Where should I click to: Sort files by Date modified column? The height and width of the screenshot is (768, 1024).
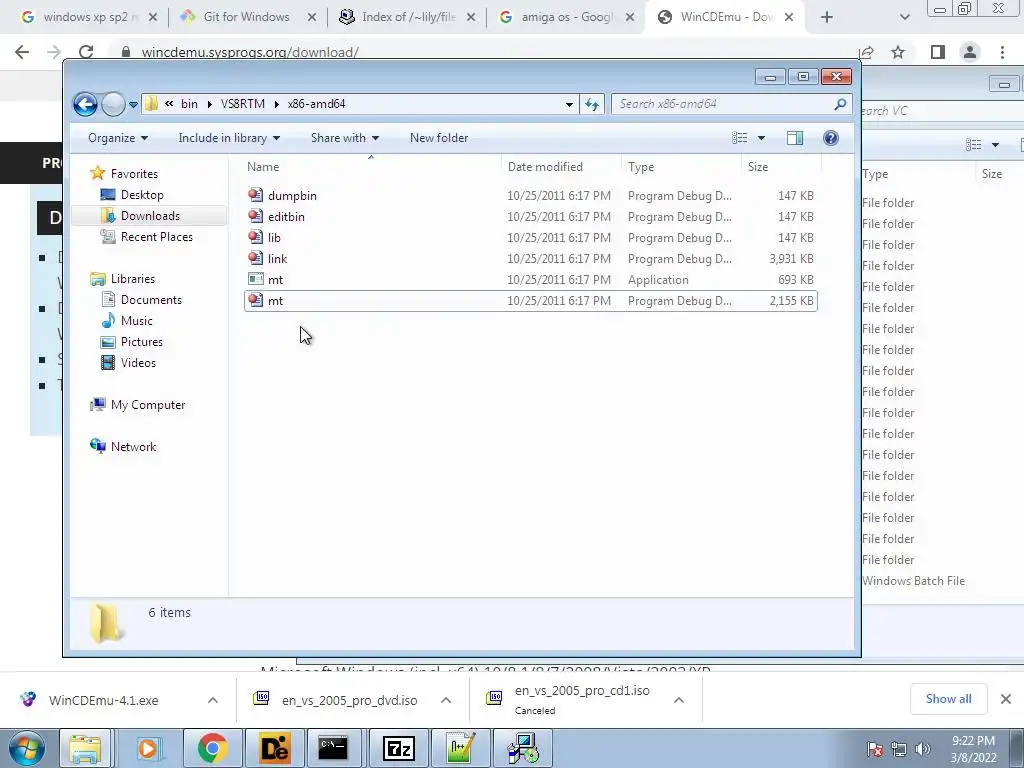[x=562, y=167]
